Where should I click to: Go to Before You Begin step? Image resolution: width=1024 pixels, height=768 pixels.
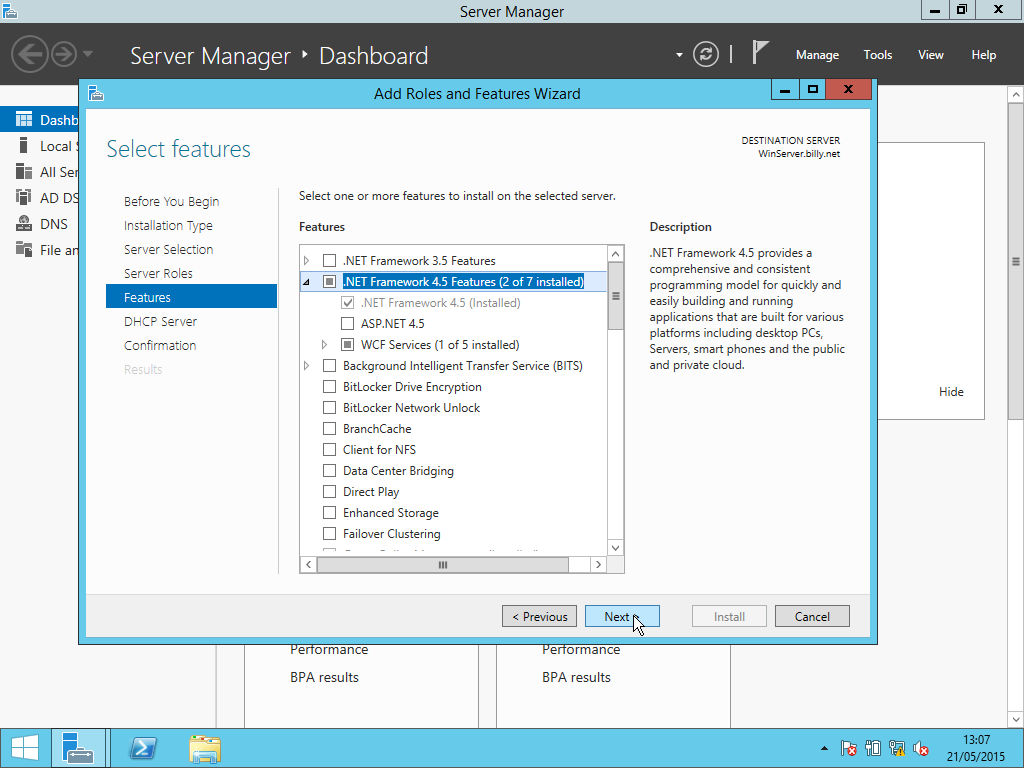point(171,201)
